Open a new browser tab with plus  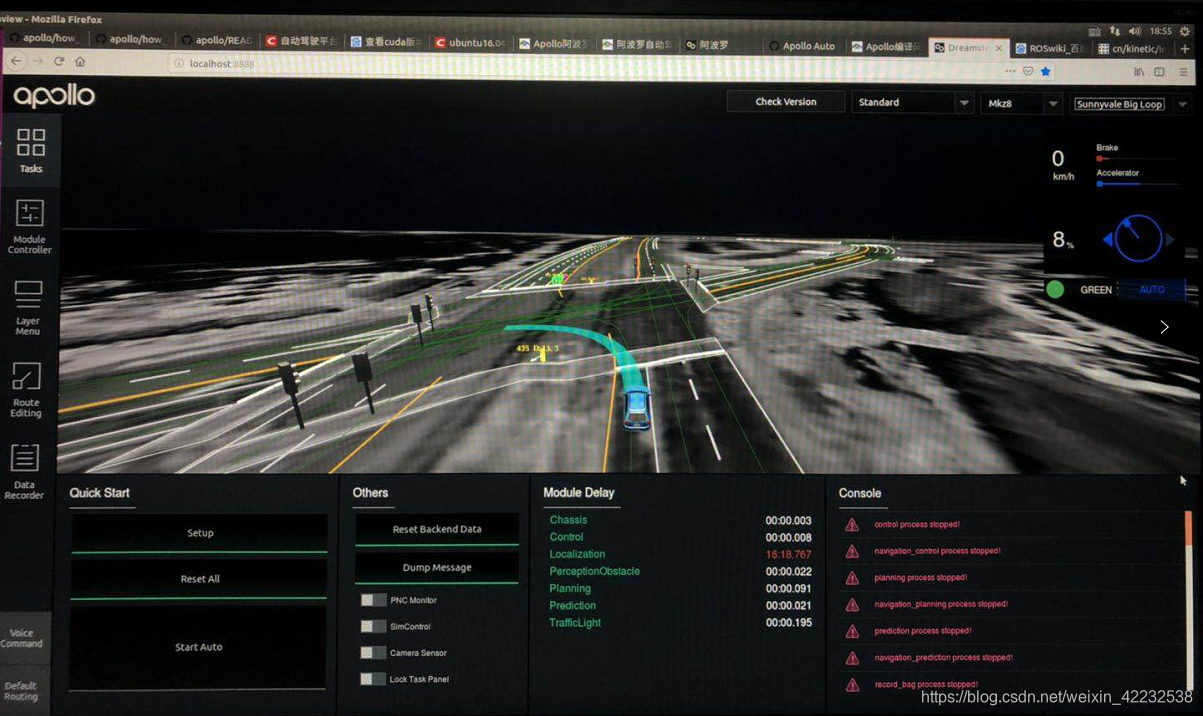tap(1185, 48)
